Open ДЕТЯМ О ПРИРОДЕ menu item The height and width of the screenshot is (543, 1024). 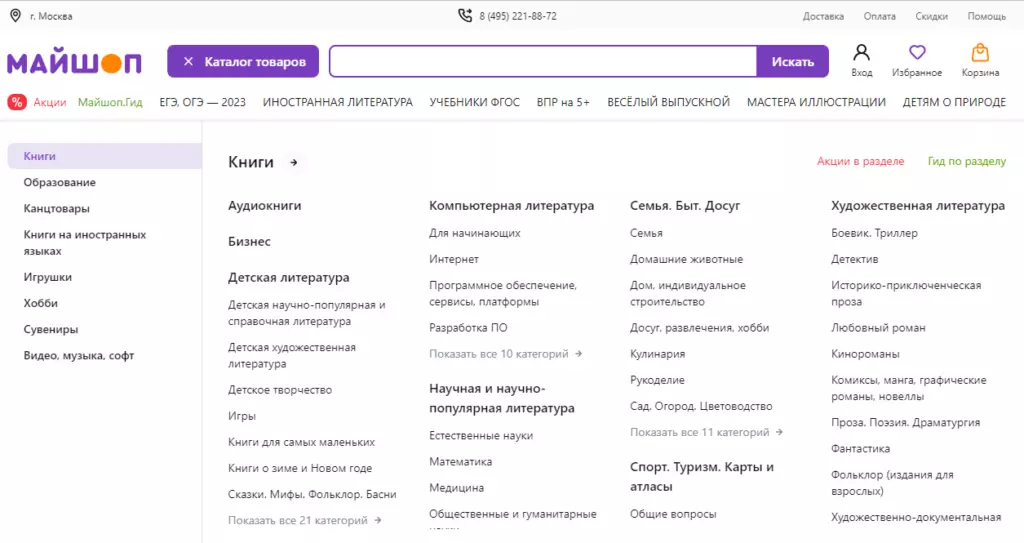click(954, 102)
